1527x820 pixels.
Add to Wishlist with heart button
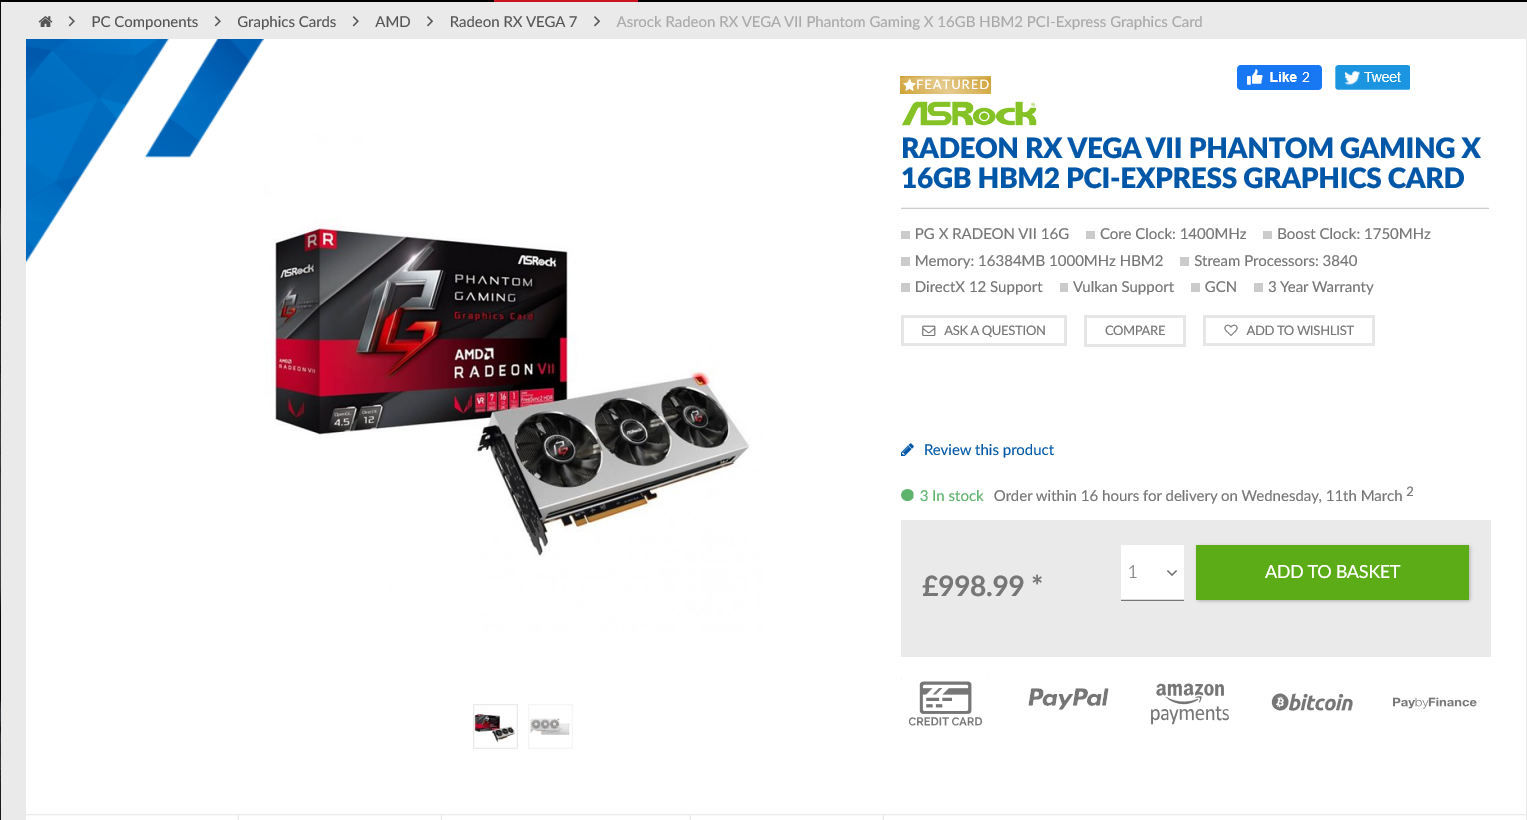point(1289,330)
